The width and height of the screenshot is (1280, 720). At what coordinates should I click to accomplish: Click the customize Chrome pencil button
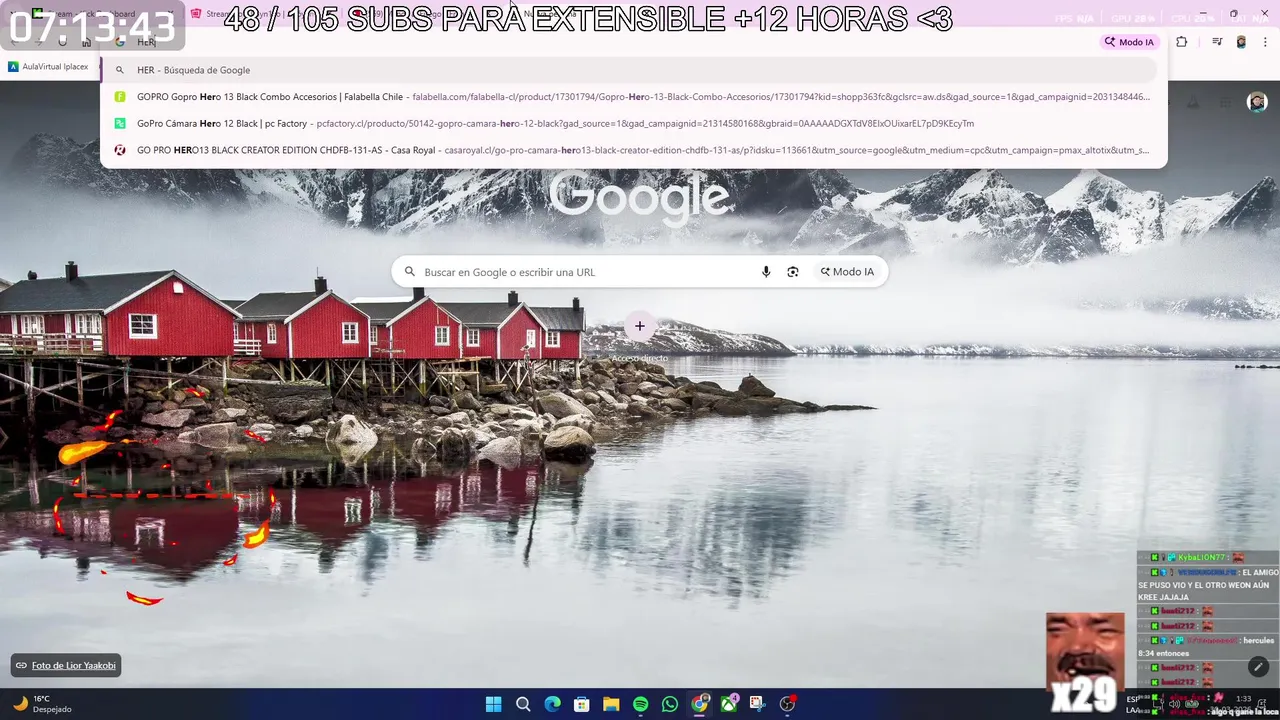click(1258, 666)
